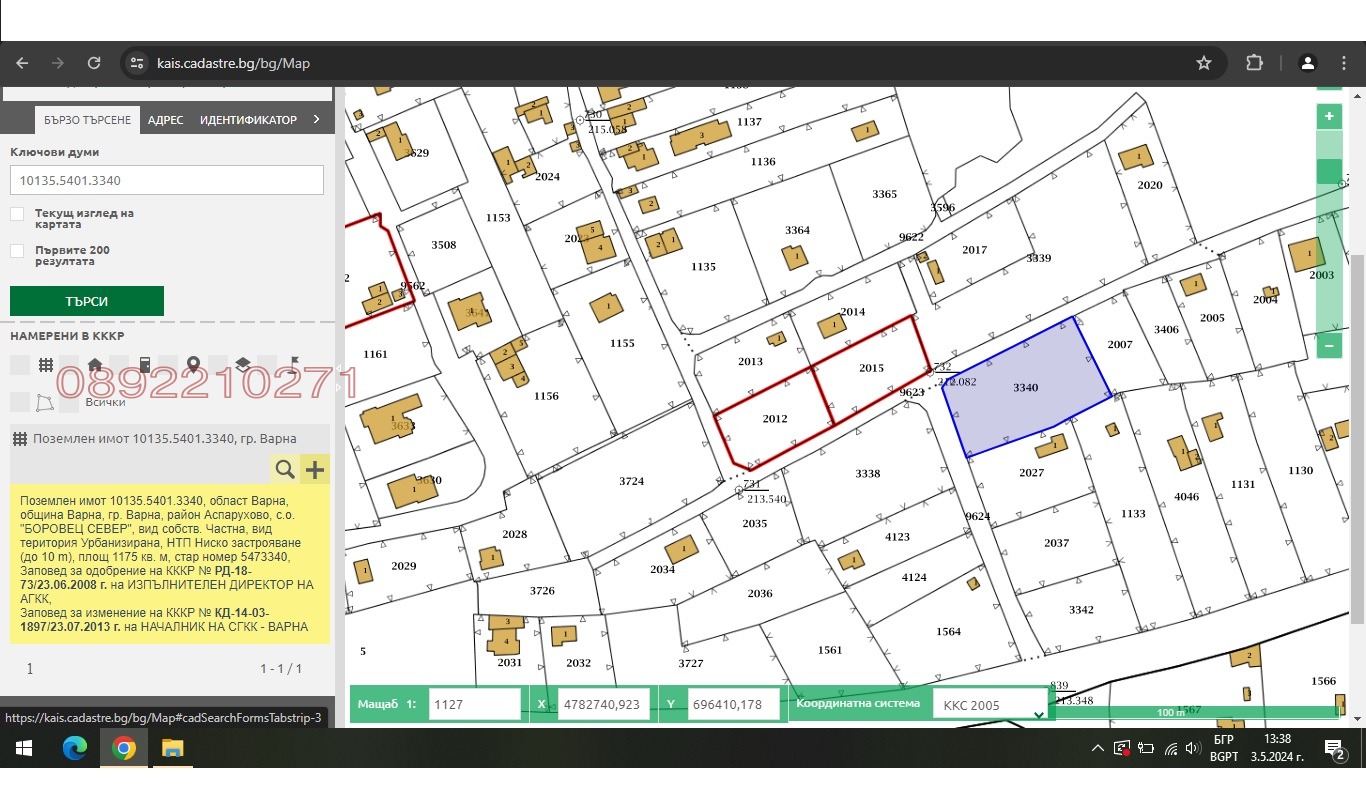Click the magnifier icon to zoom to result
The width and height of the screenshot is (1366, 794).
coord(285,469)
